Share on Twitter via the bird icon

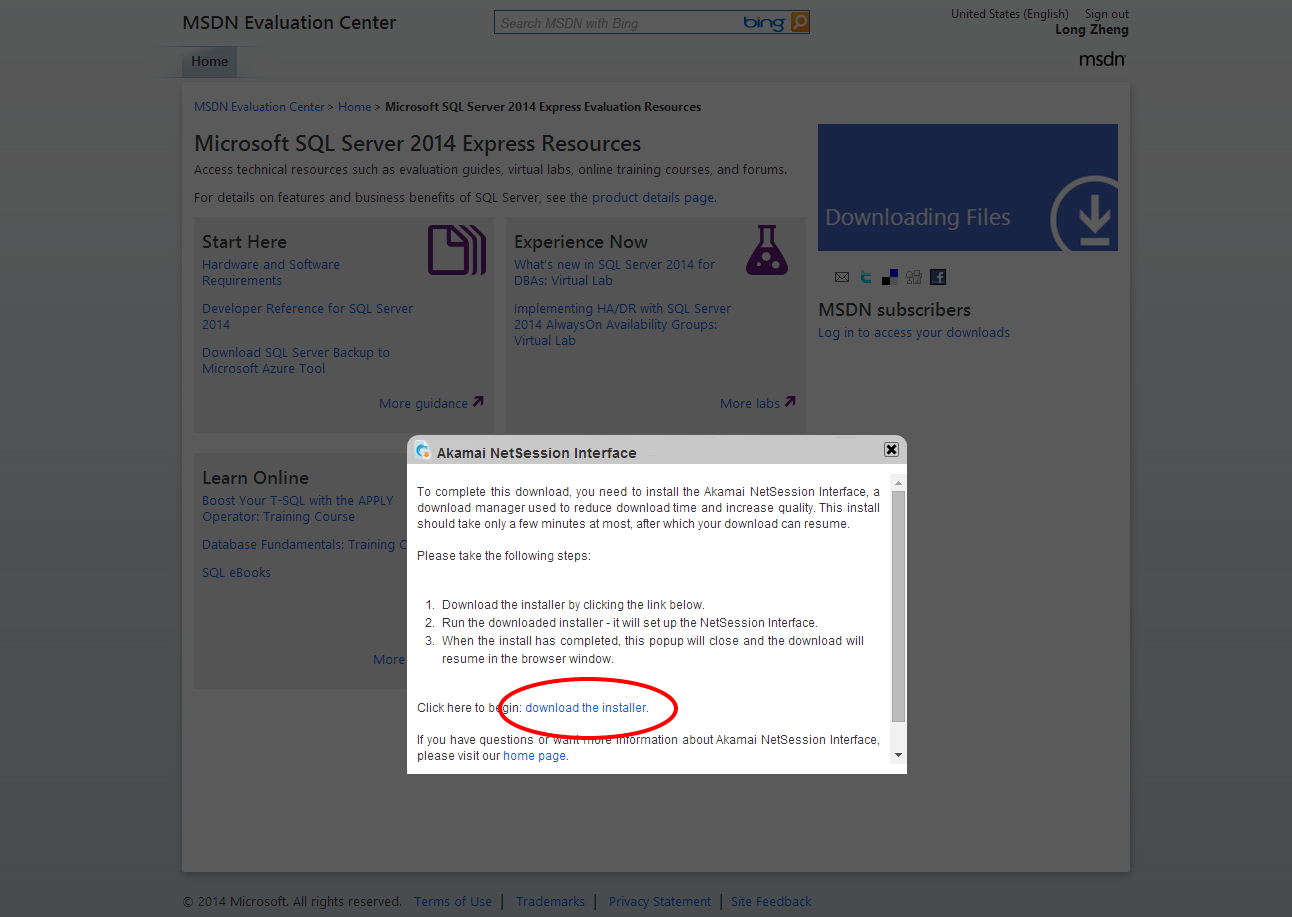tap(865, 277)
